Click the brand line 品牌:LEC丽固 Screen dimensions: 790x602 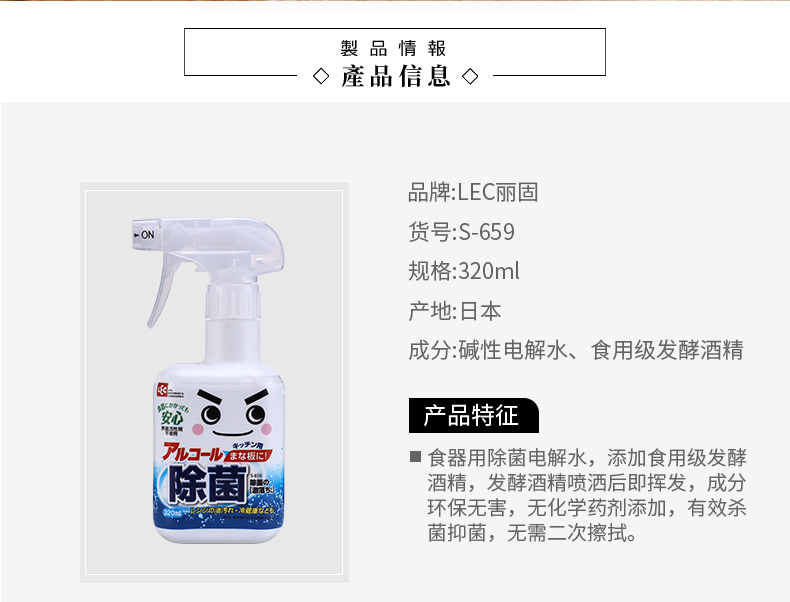click(x=473, y=192)
